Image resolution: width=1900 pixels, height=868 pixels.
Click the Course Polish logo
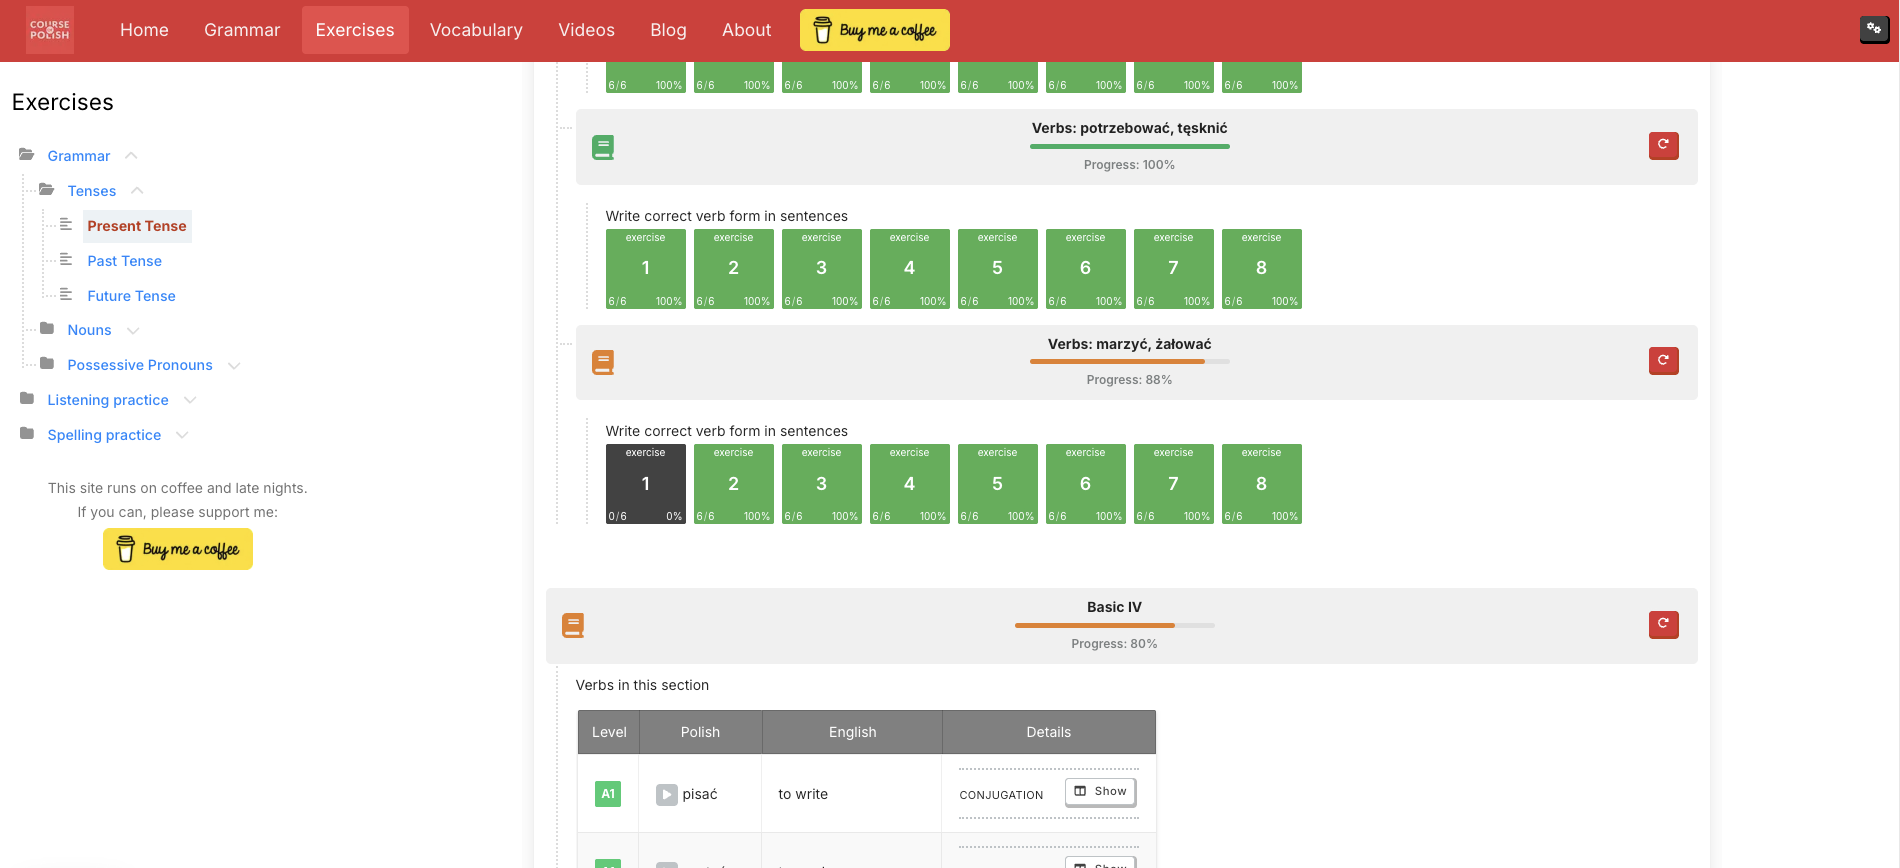coord(50,30)
